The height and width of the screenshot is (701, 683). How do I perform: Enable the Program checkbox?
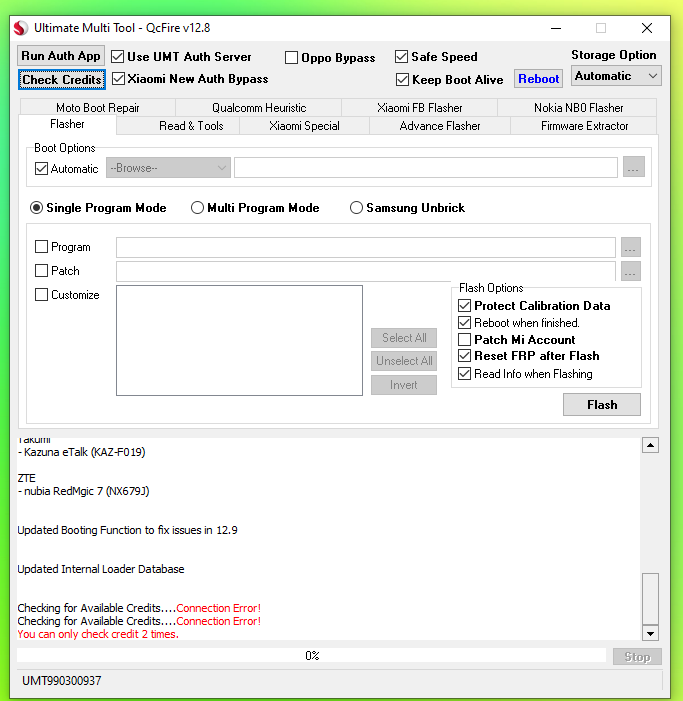coord(41,247)
